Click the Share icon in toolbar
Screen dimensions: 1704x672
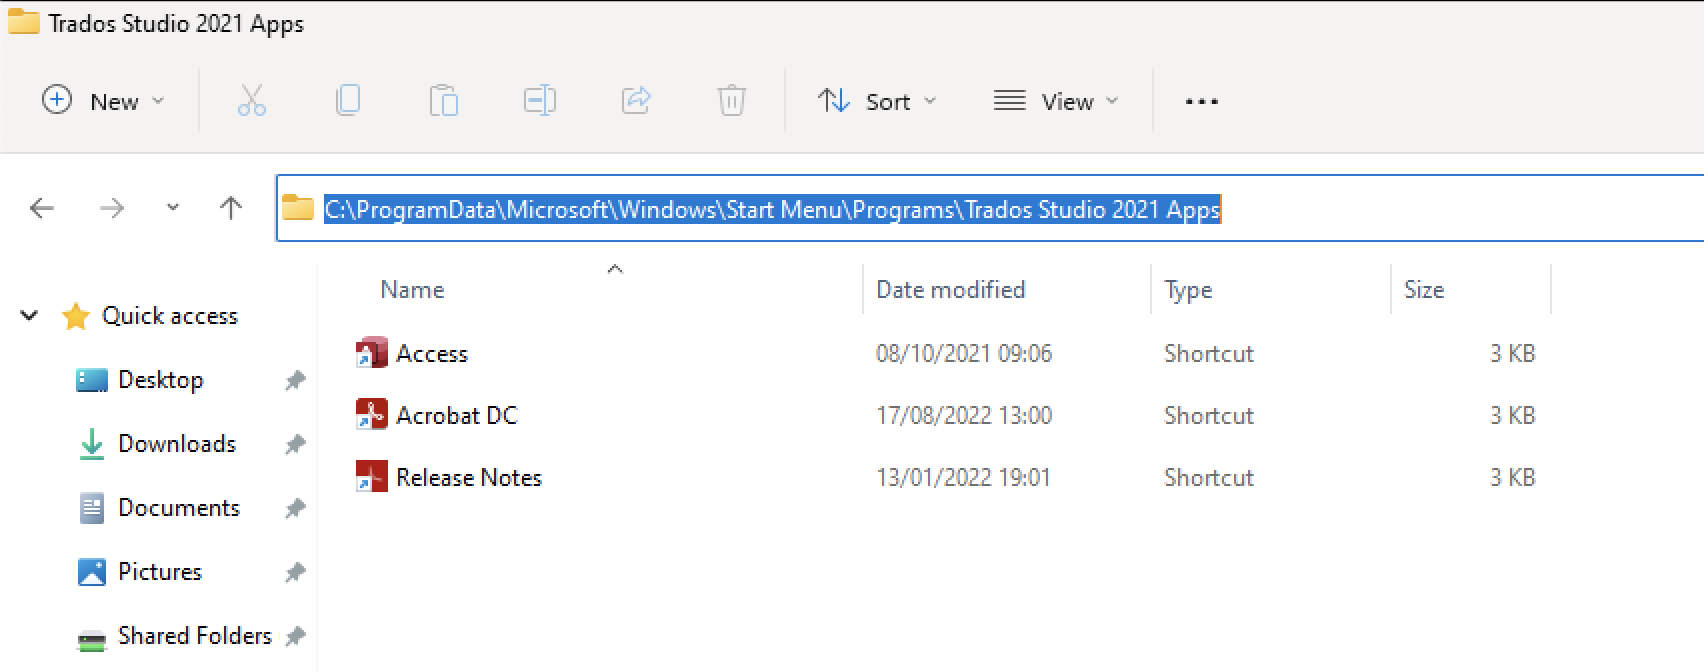tap(635, 101)
